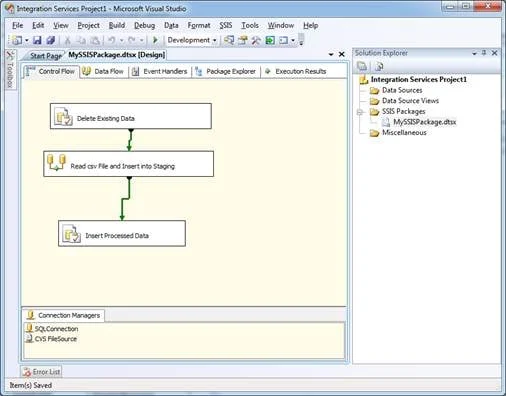Start debugging with the green play icon
Image resolution: width=506 pixels, height=396 pixels.
pos(155,40)
